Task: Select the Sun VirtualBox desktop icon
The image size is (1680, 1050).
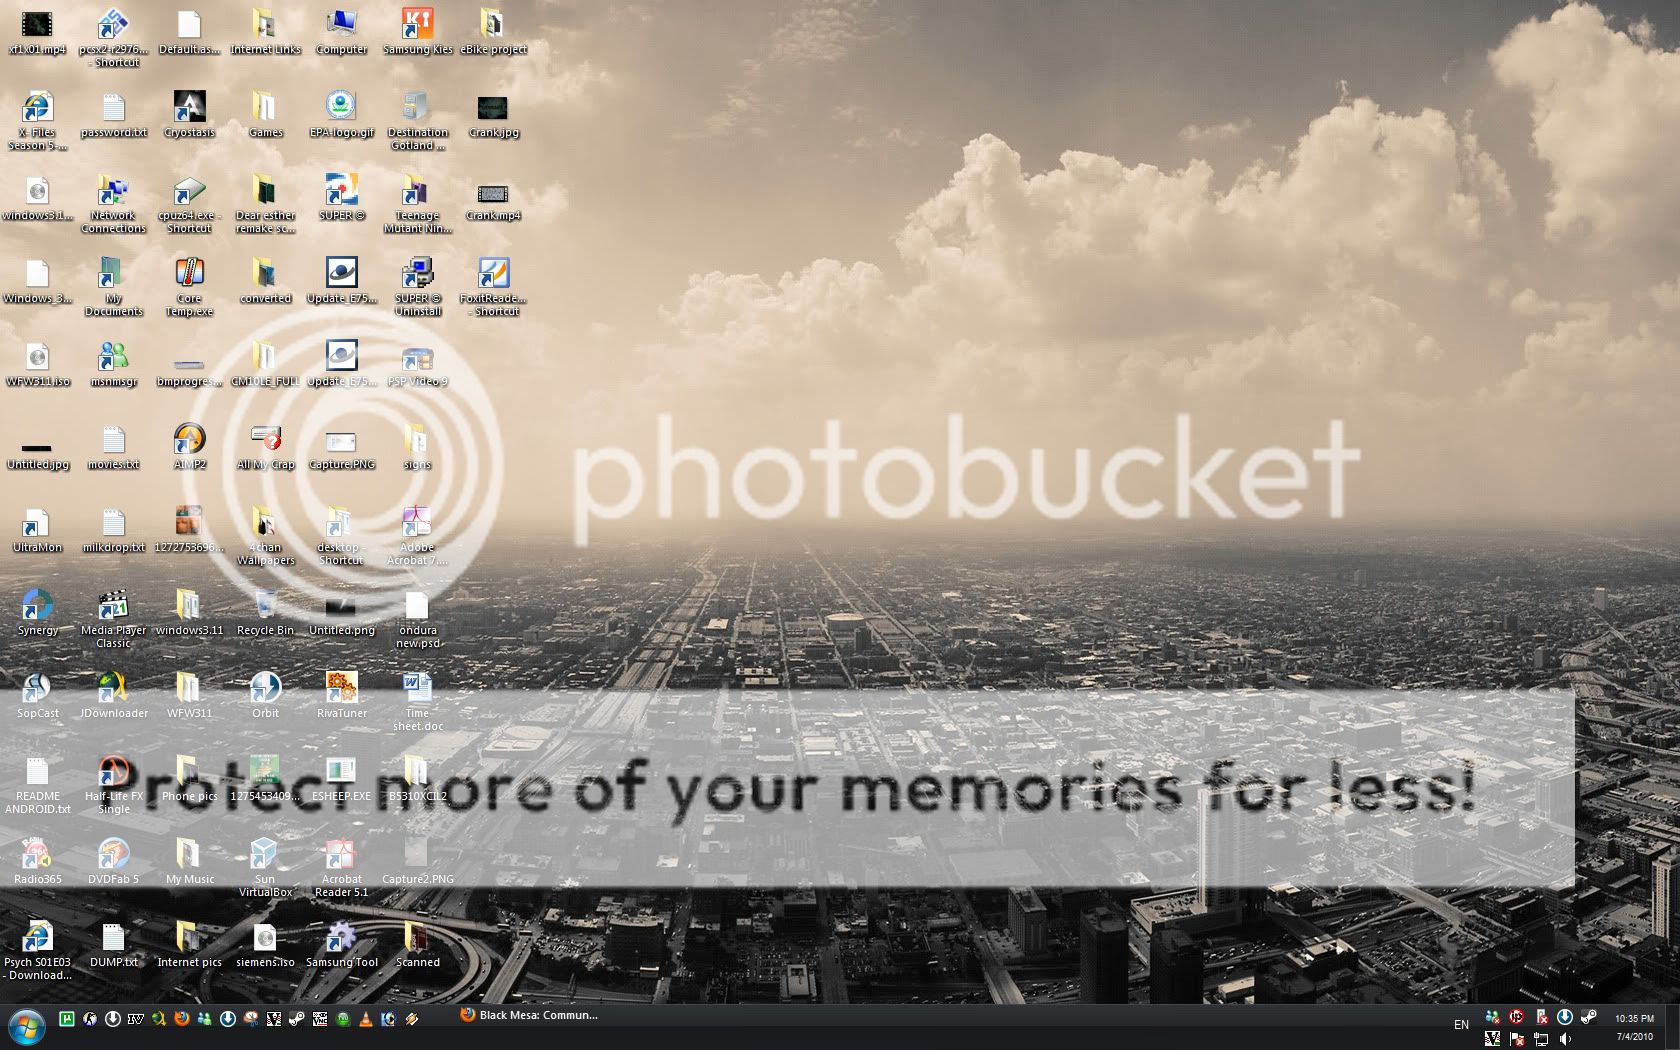Action: 264,856
